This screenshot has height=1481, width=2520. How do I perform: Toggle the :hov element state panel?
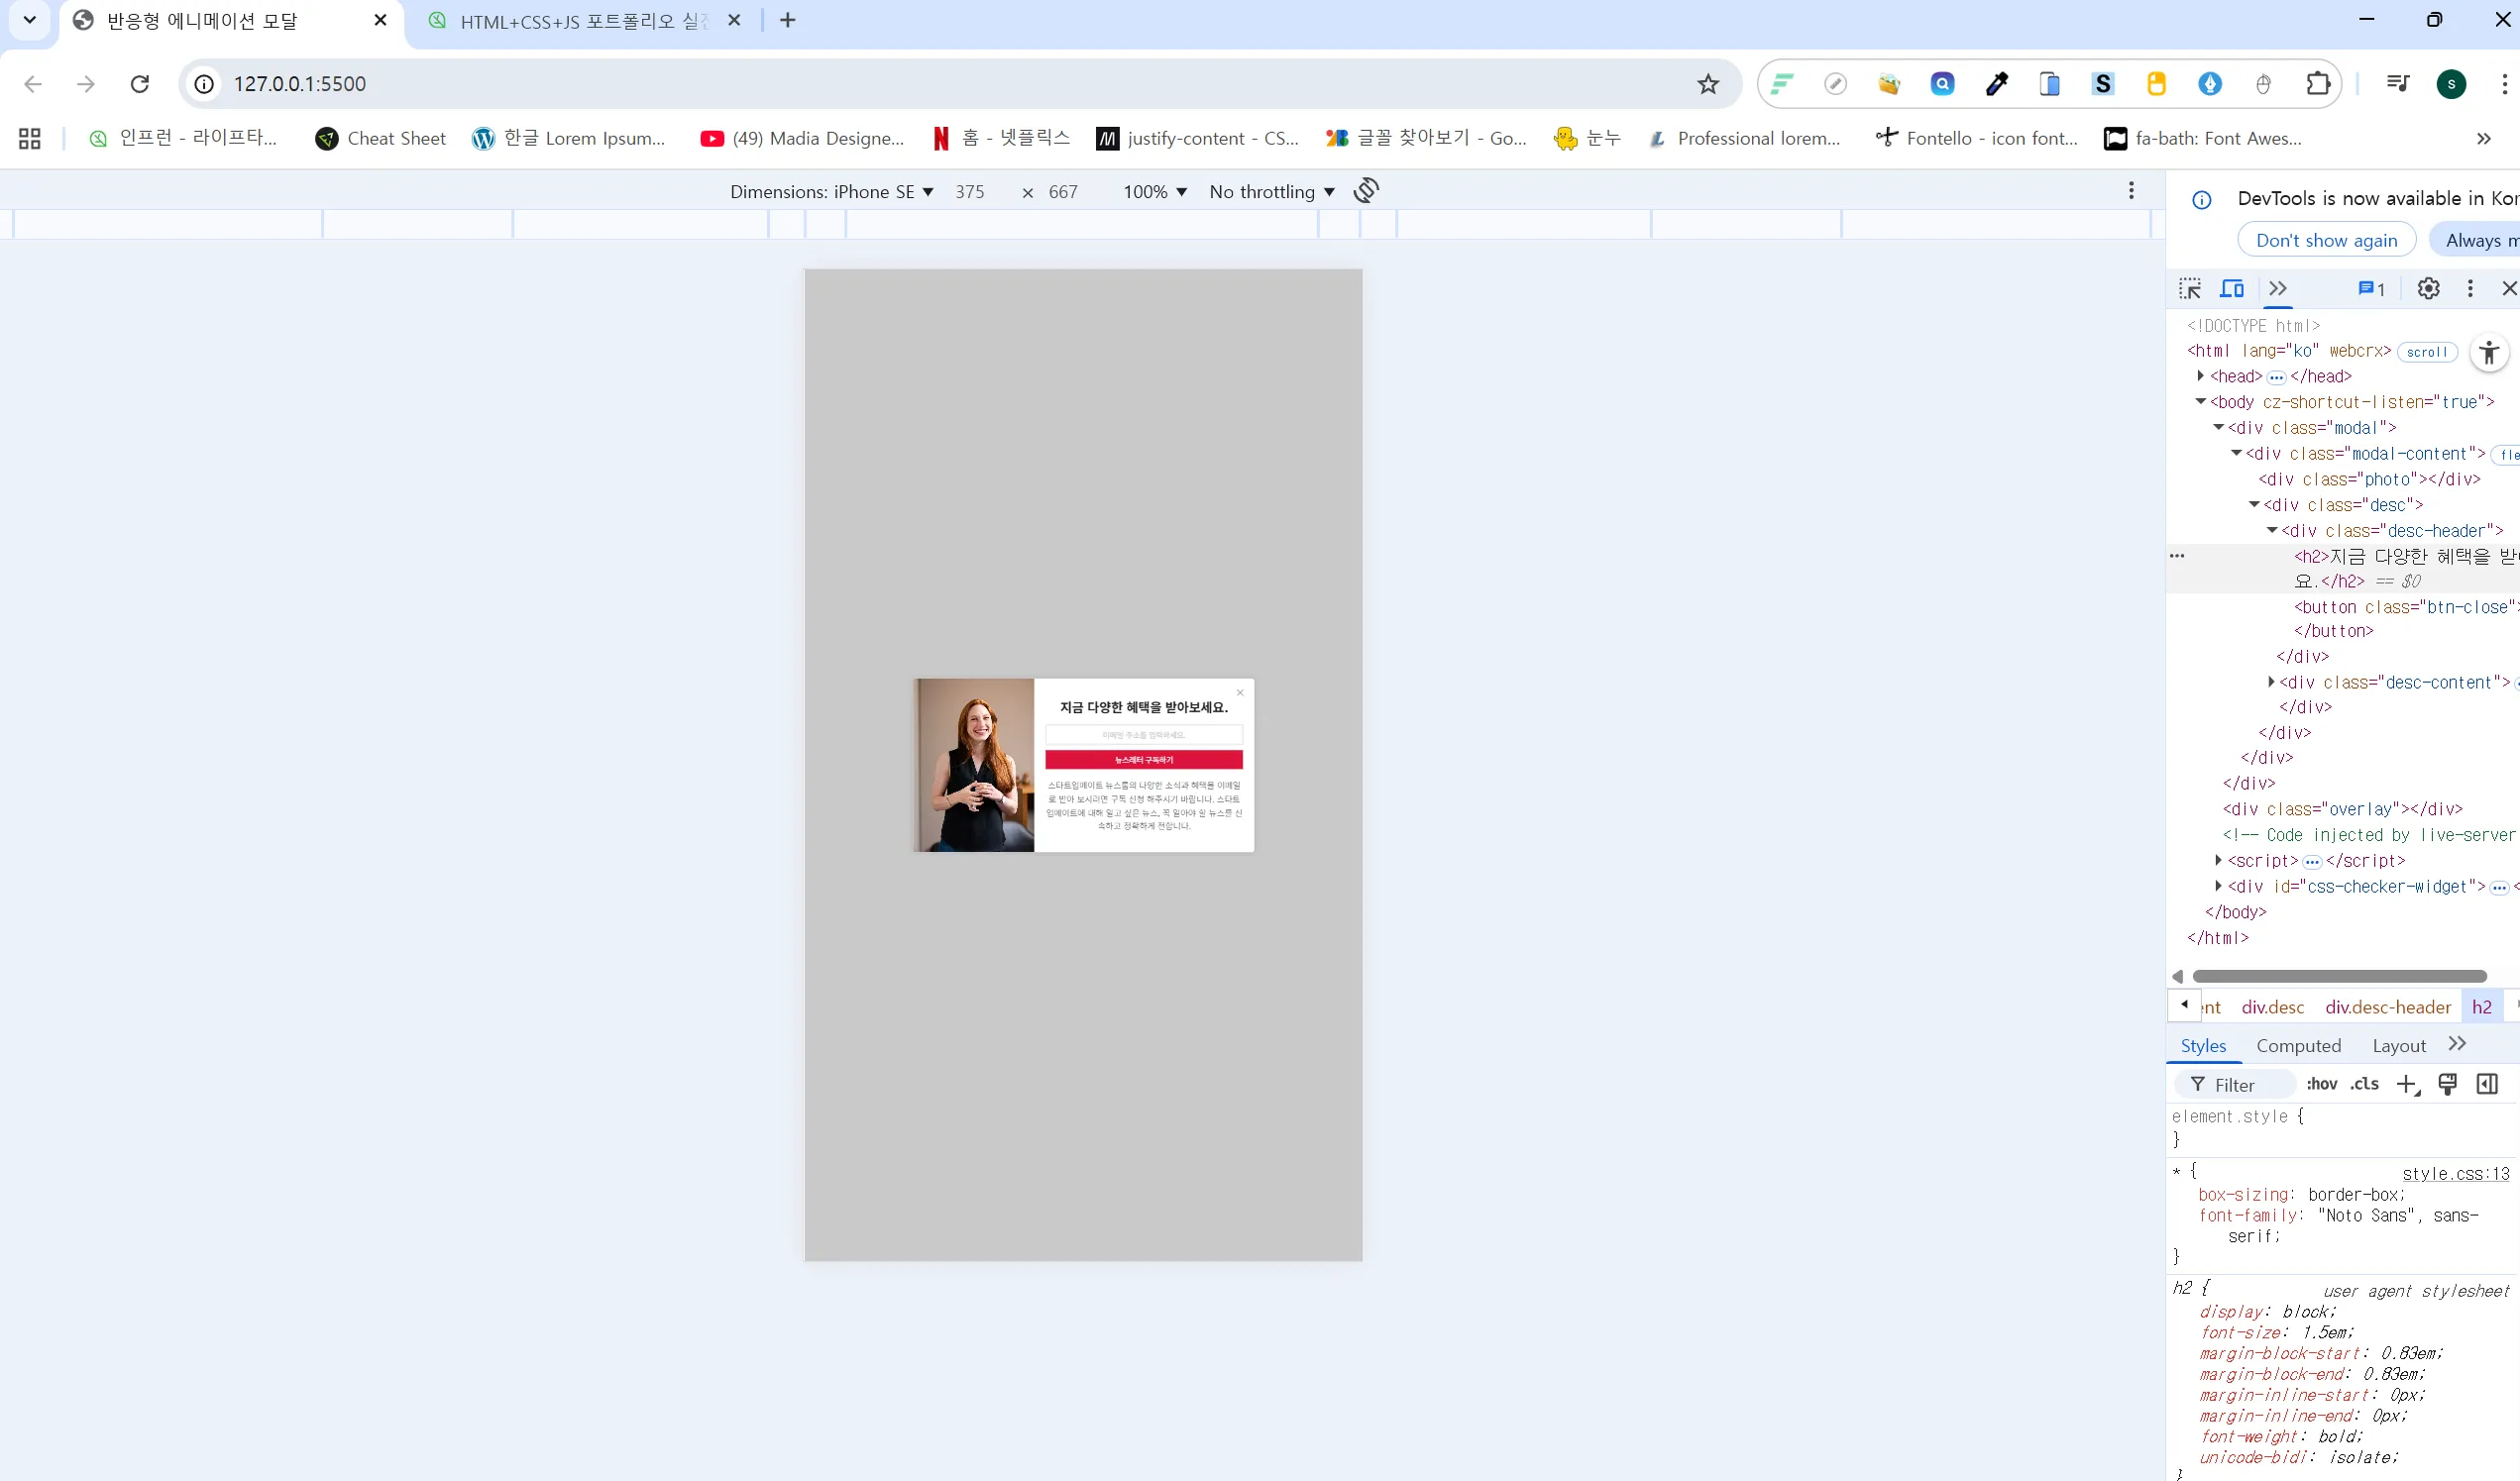click(2321, 1084)
